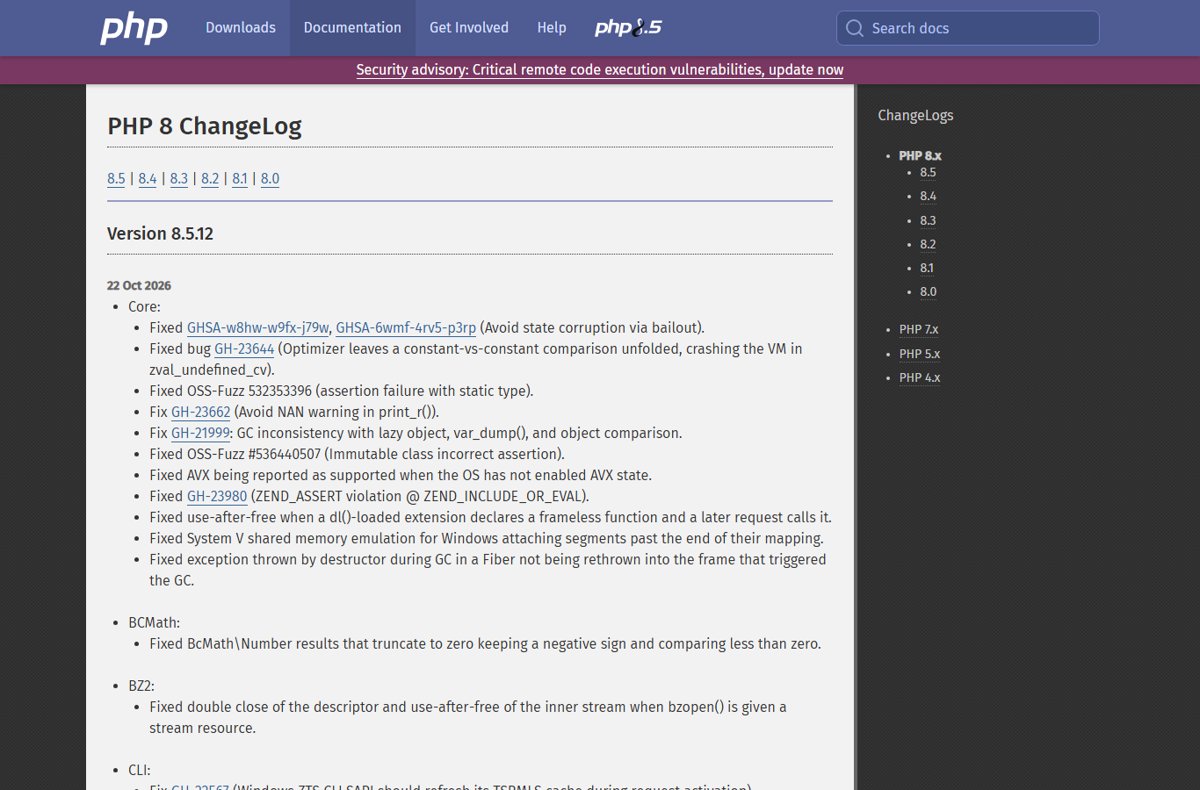Click the 22 Oct 2026 date
The height and width of the screenshot is (790, 1200).
point(139,286)
